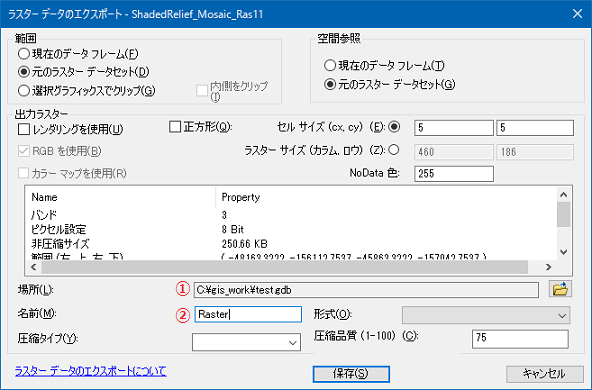Open the 圧縮タイプ(Y) dropdown

[x=247, y=342]
